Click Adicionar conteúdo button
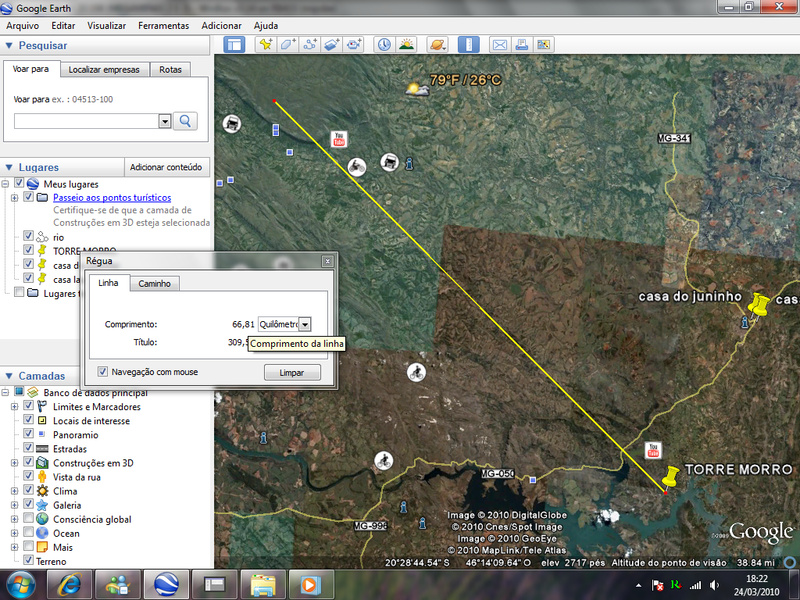The height and width of the screenshot is (600, 800). (166, 167)
